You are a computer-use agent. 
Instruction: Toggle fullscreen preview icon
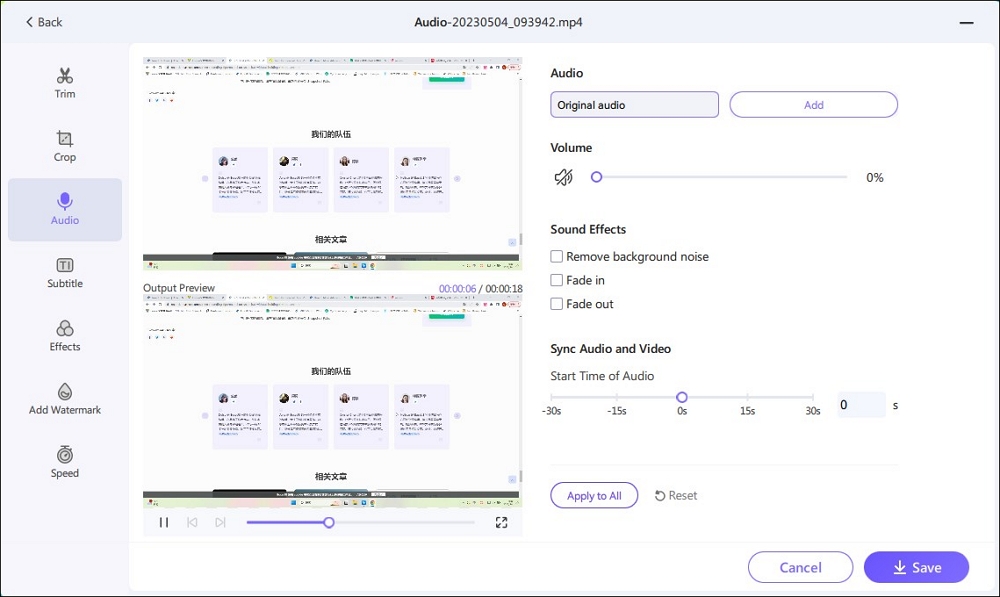(501, 522)
